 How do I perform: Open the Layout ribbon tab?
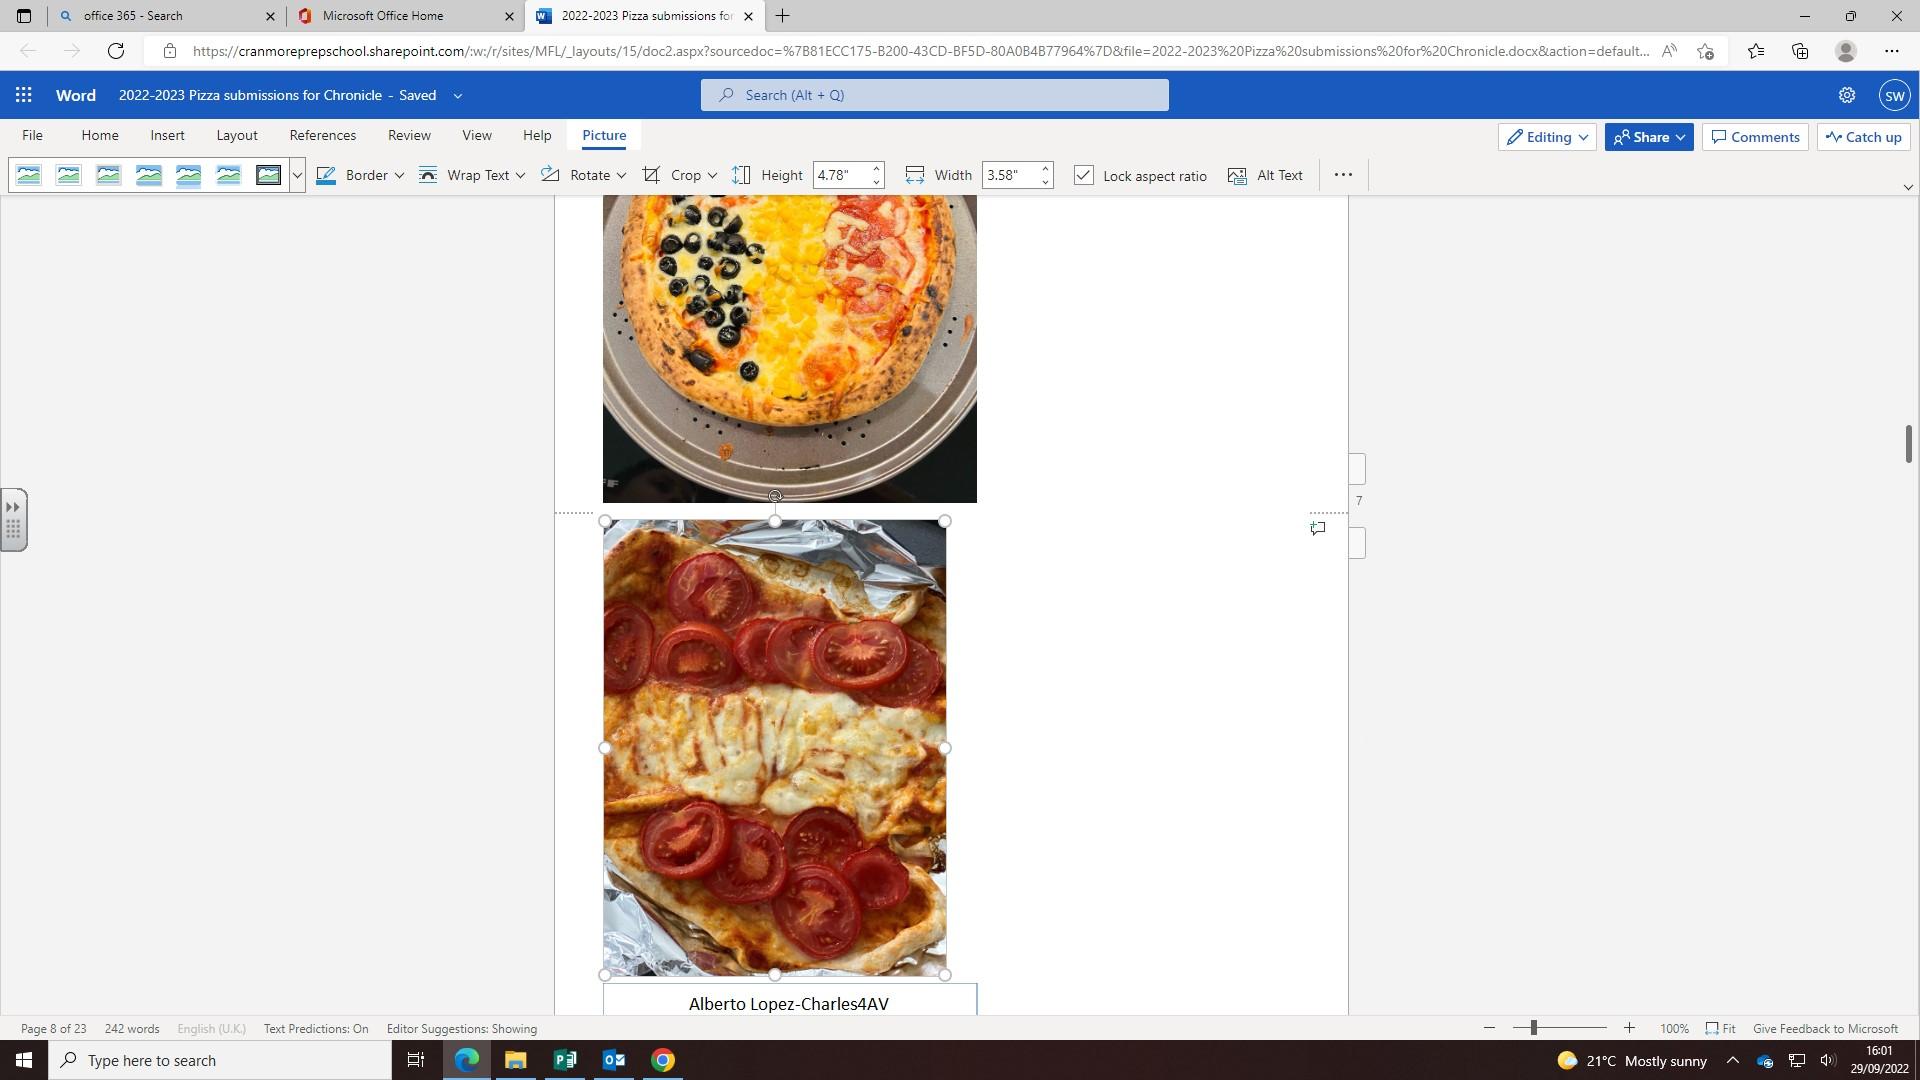[x=236, y=135]
